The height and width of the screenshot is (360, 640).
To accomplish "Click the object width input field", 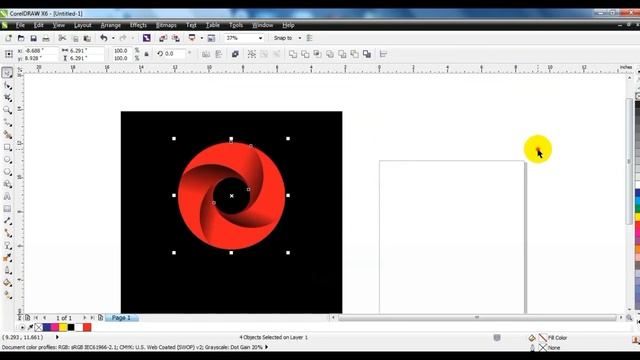I will 86,51.
